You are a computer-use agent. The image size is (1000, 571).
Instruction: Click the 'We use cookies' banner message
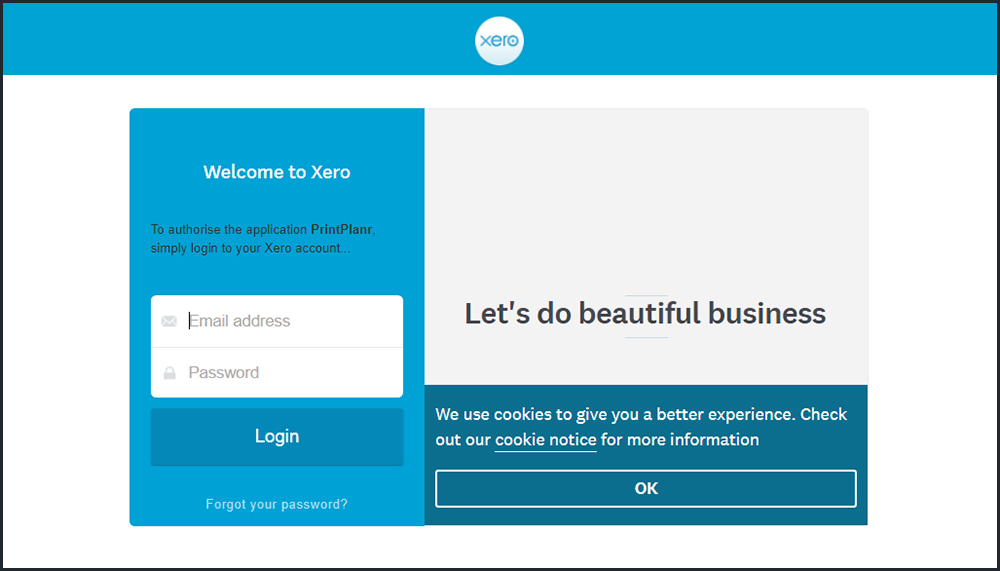click(641, 427)
